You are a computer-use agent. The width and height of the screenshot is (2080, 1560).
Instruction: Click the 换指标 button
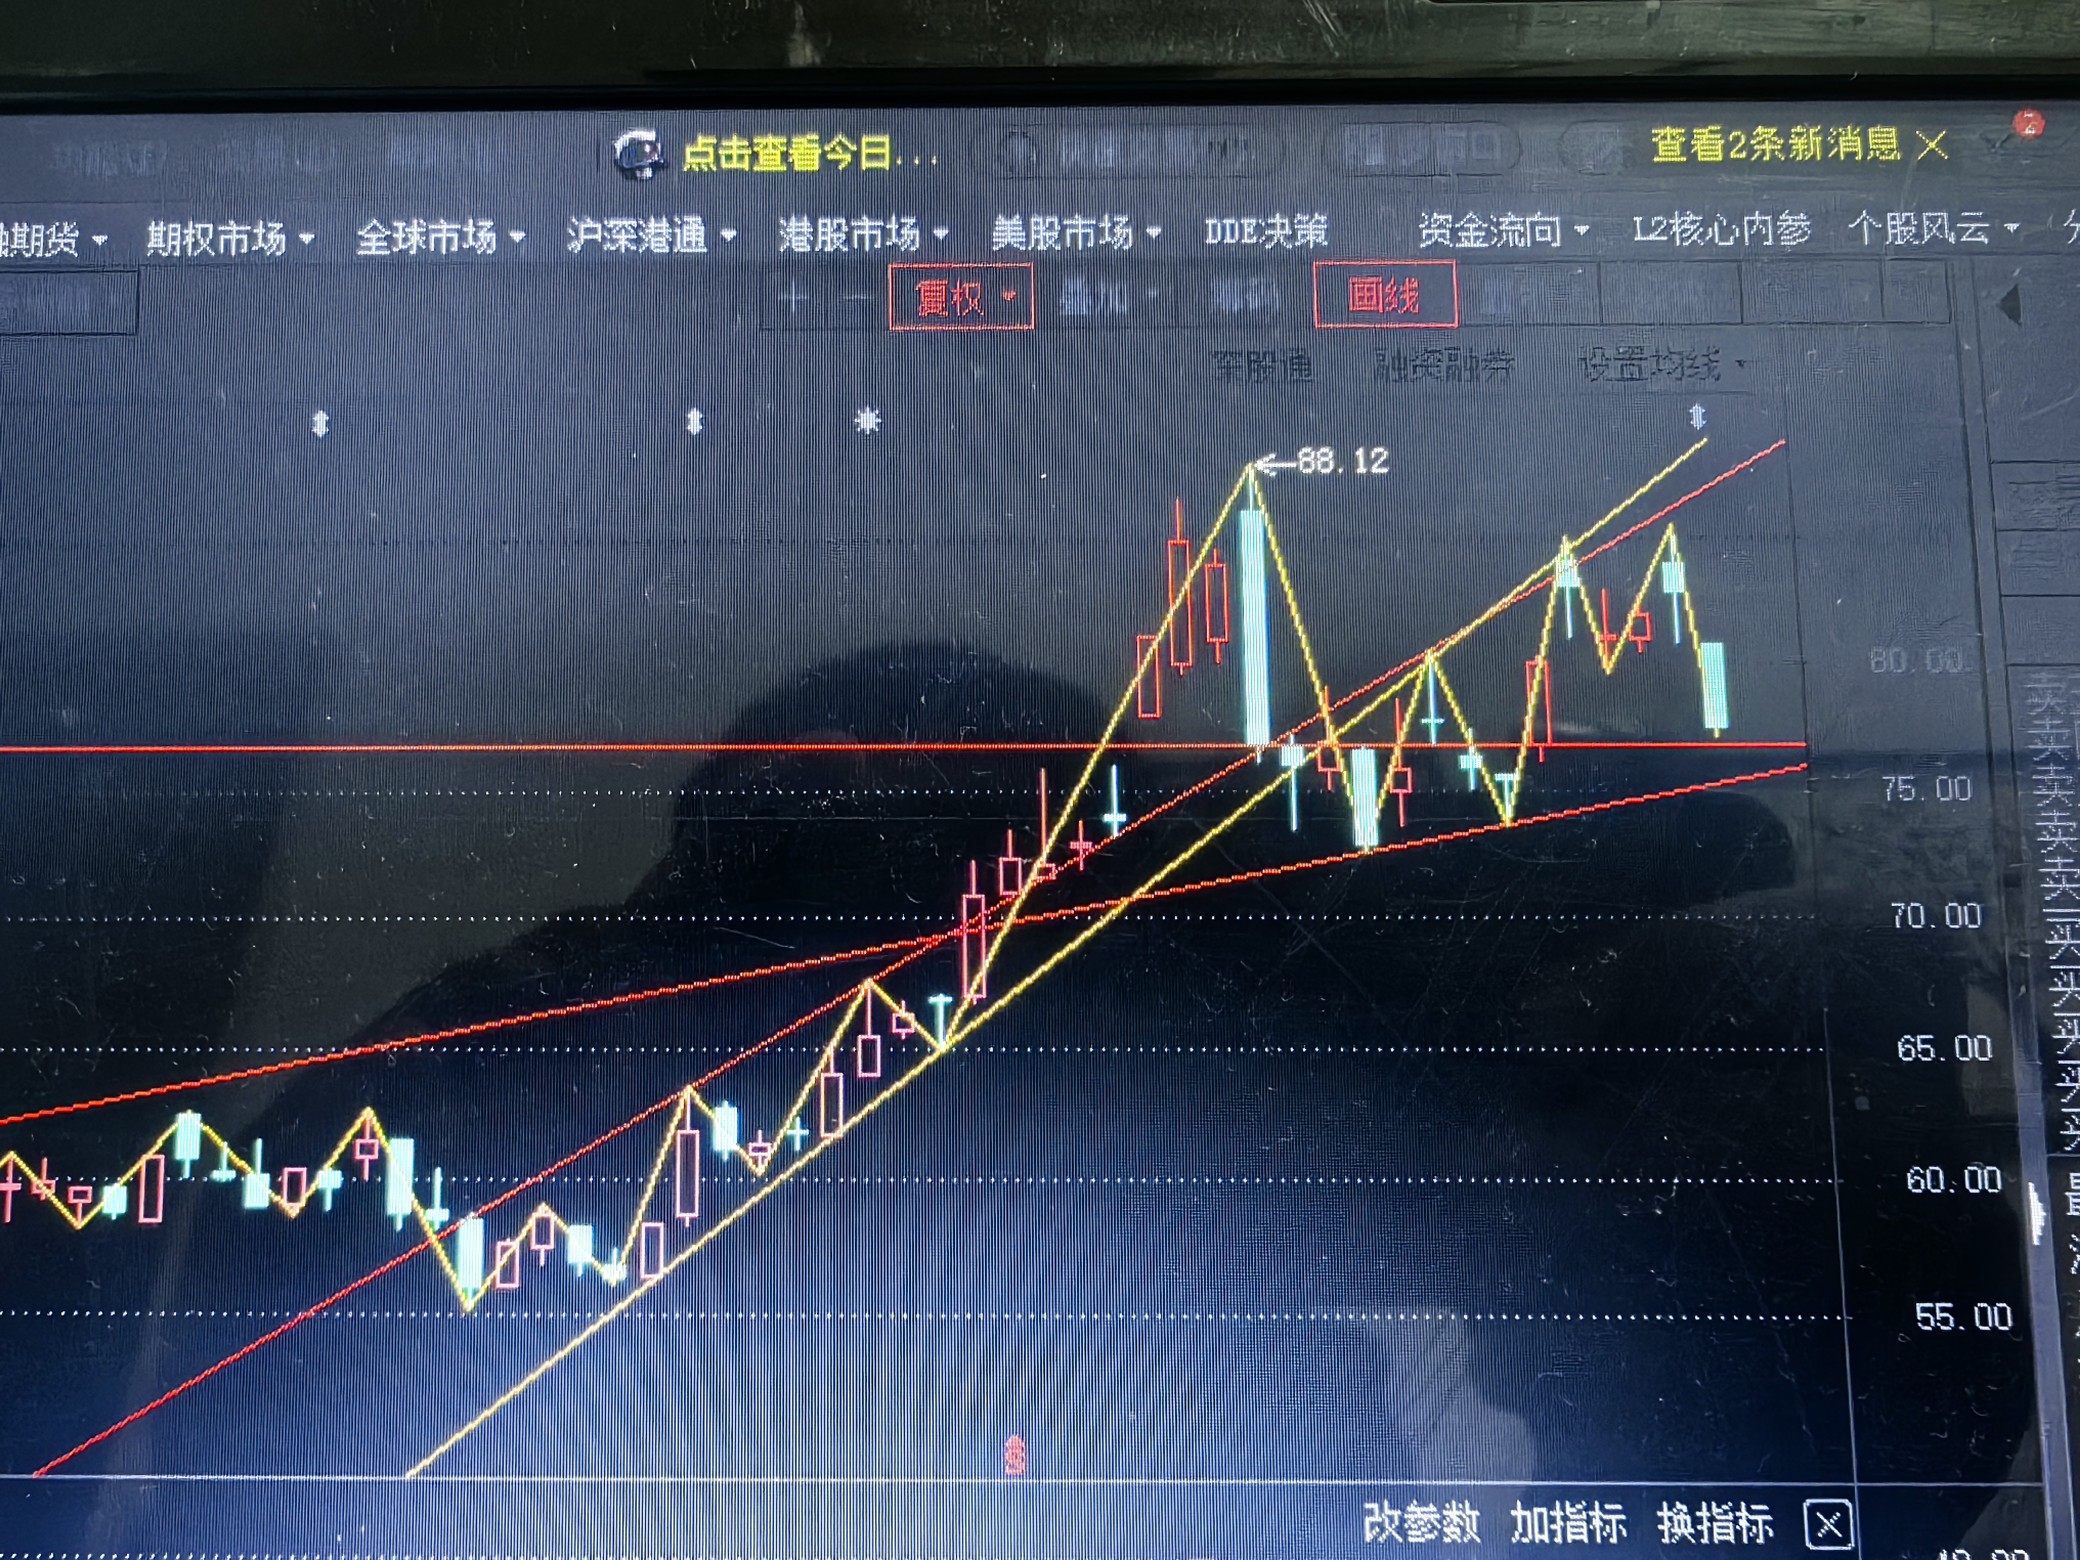pos(1715,1524)
